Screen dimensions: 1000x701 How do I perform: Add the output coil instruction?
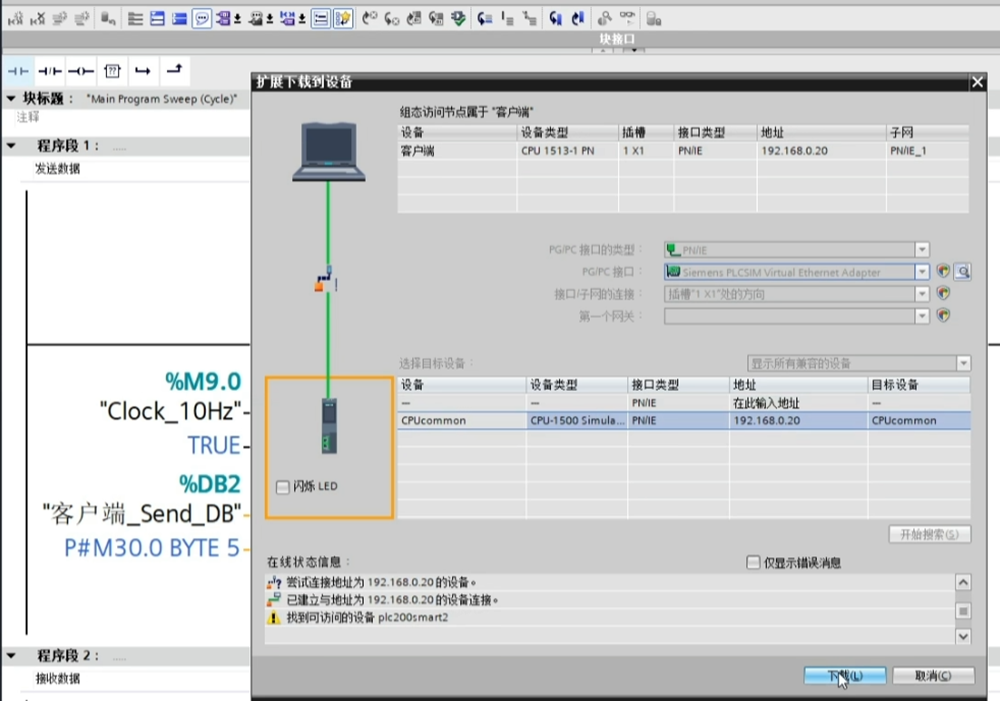click(x=81, y=71)
